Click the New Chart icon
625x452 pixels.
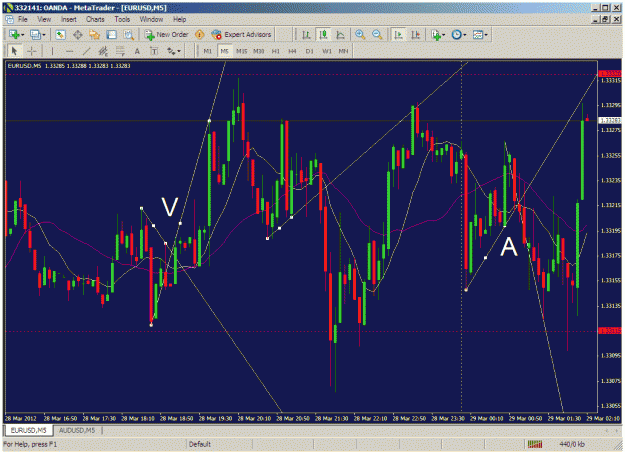(14, 35)
